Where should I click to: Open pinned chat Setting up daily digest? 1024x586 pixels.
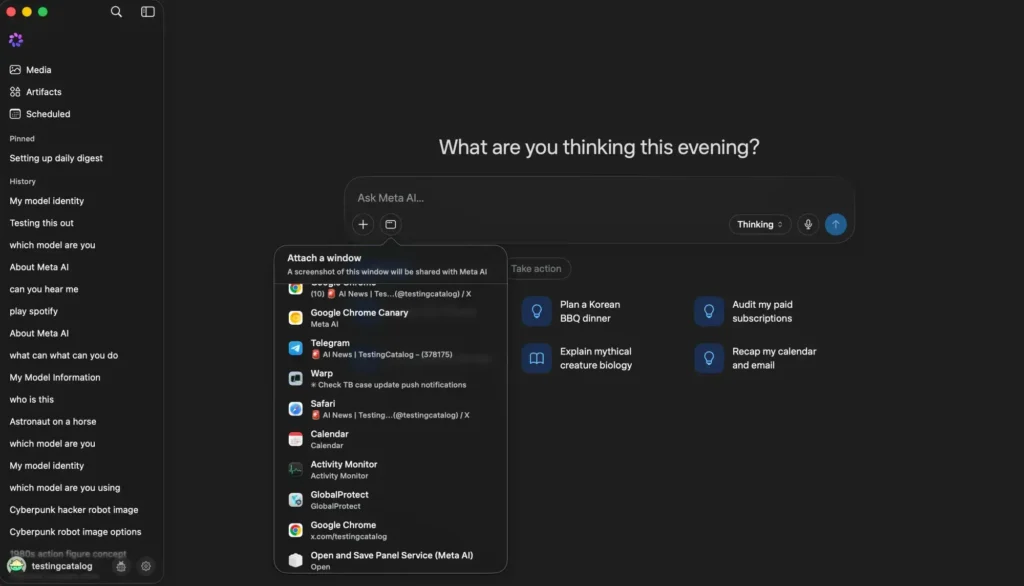56,158
